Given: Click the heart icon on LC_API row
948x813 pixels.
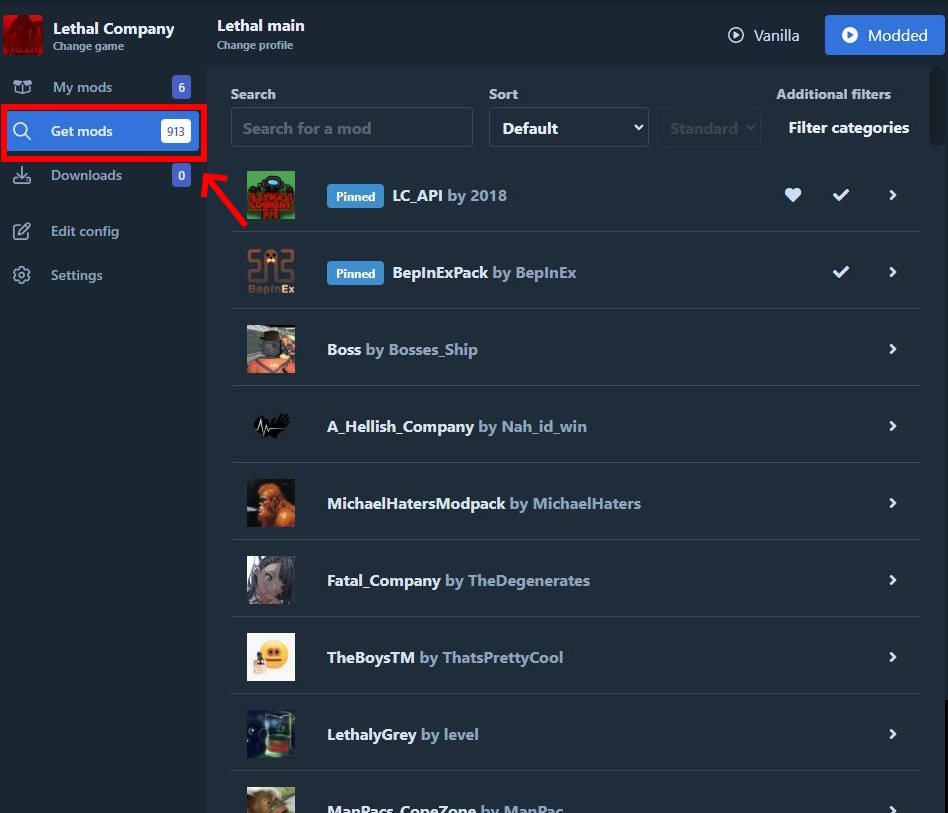Looking at the screenshot, I should pyautogui.click(x=793, y=195).
